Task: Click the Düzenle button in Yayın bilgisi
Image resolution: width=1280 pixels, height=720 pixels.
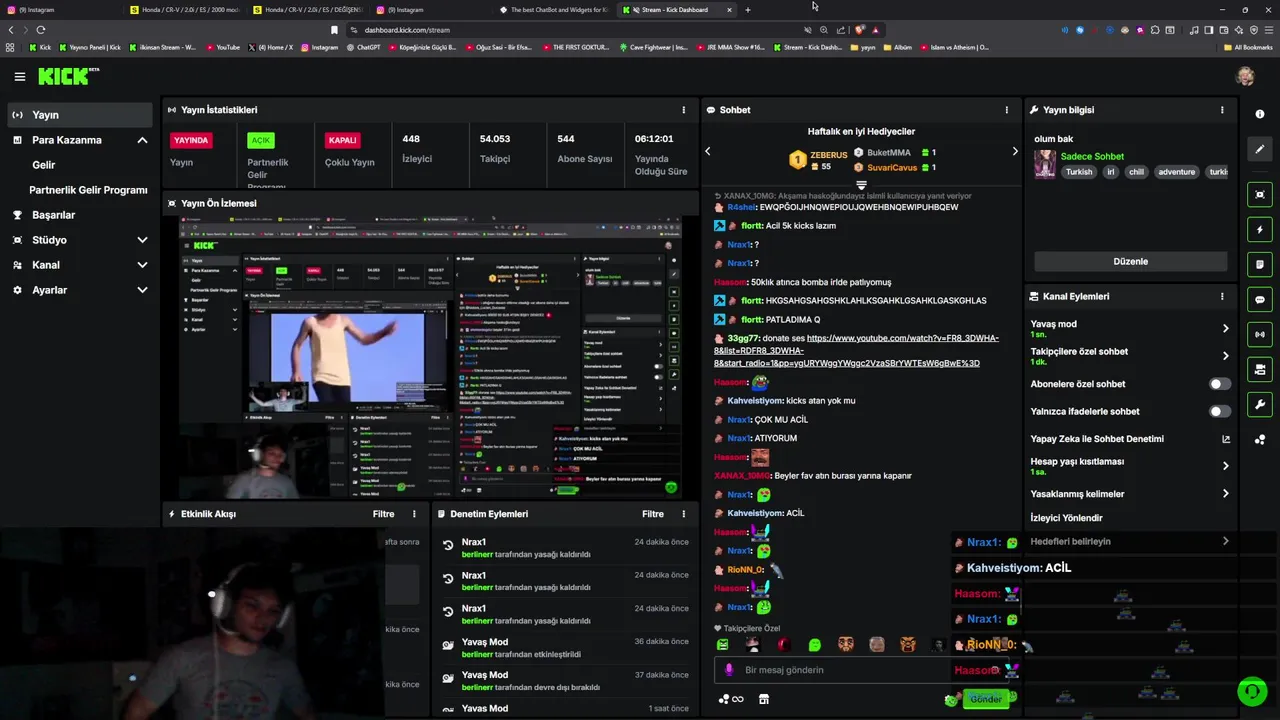Action: (x=1130, y=261)
